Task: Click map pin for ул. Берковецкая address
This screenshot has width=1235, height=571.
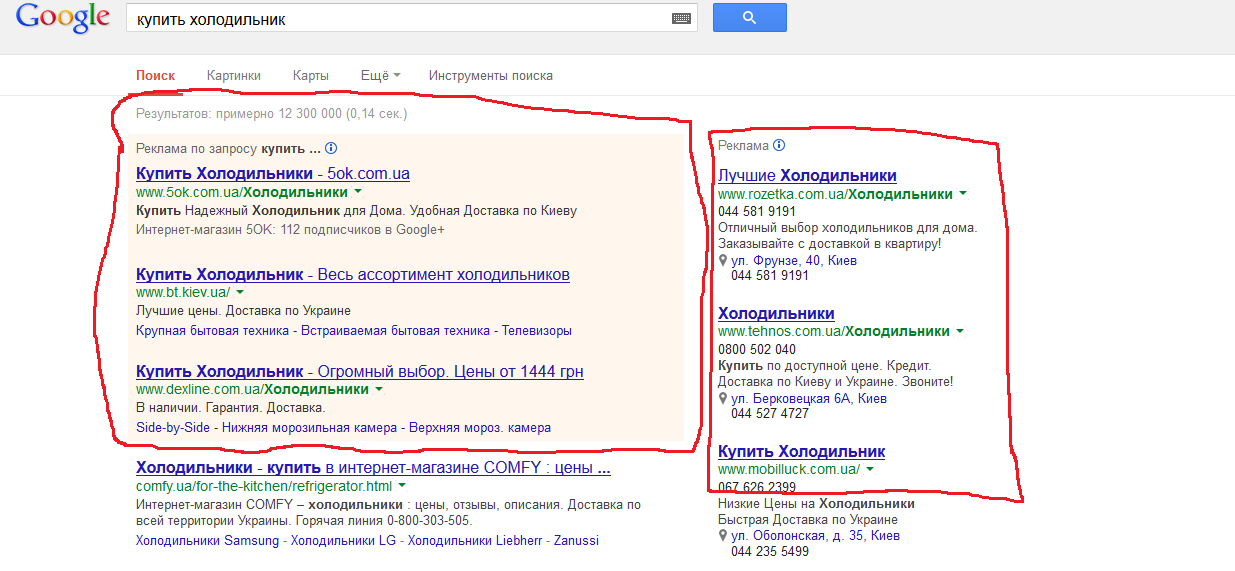Action: pos(723,399)
